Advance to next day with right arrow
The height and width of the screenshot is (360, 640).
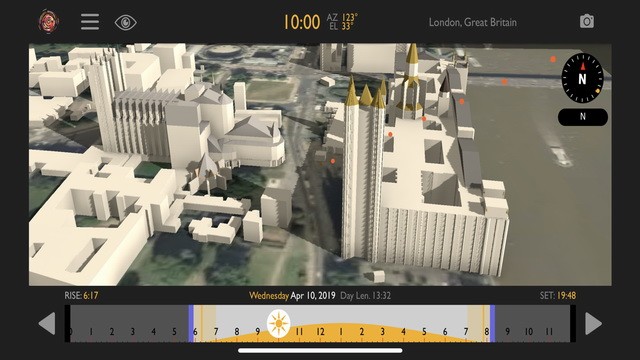point(593,324)
